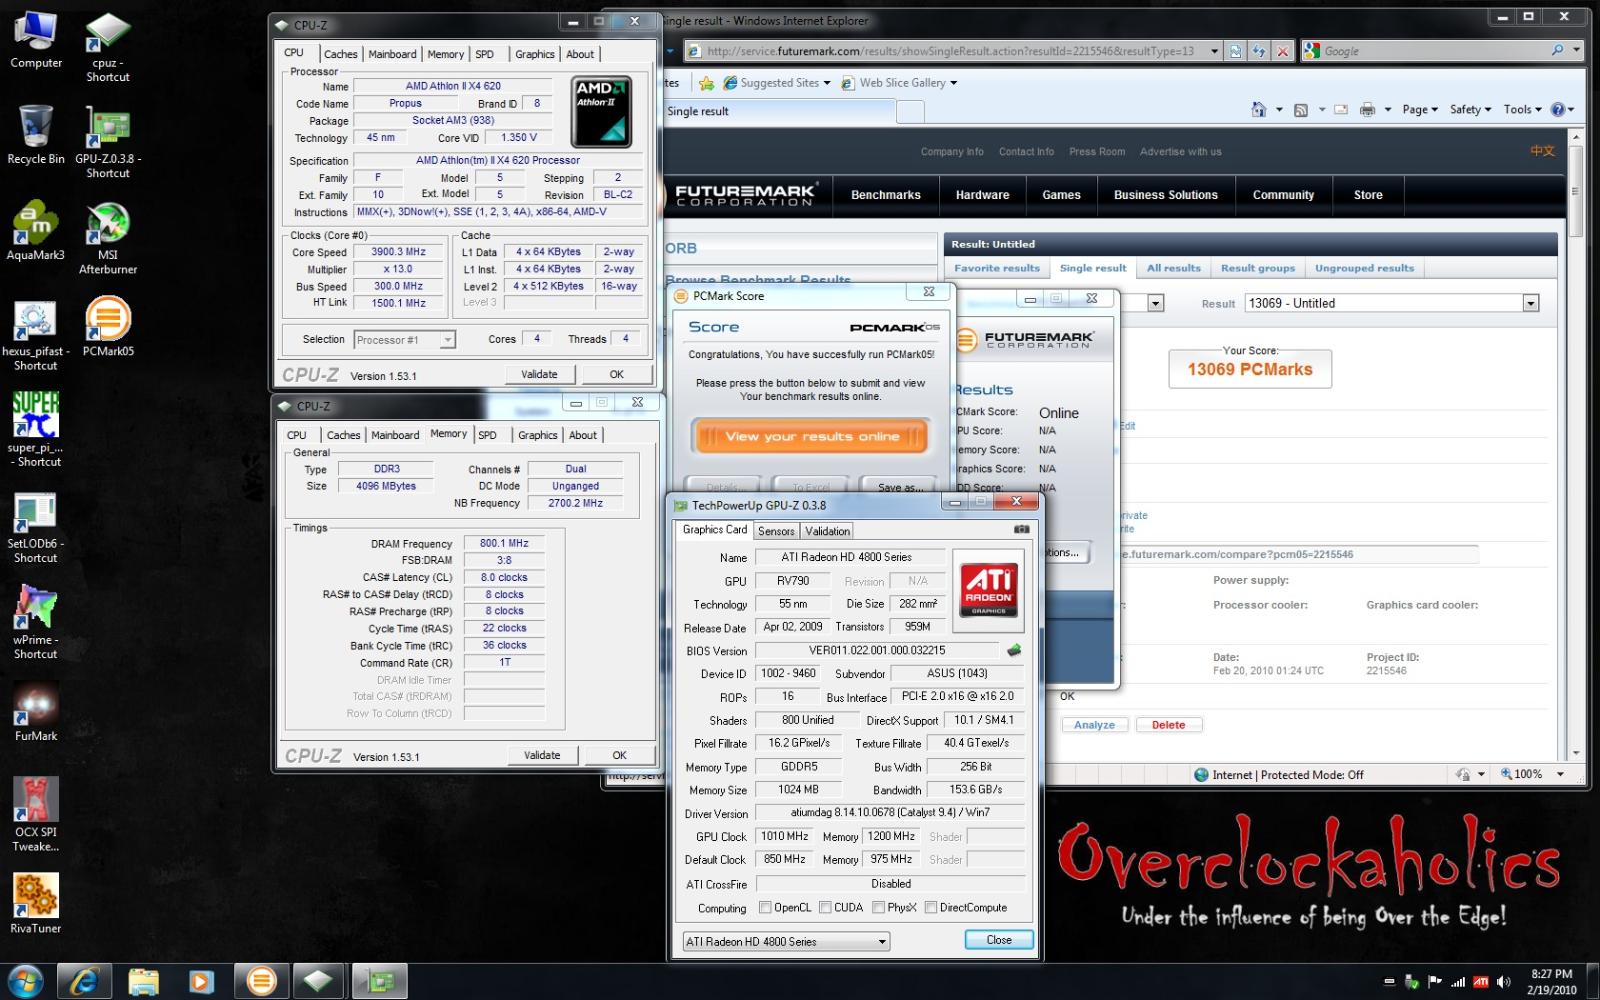1600x1000 pixels.
Task: Click the Delete button on Futuremark page
Action: pos(1168,725)
